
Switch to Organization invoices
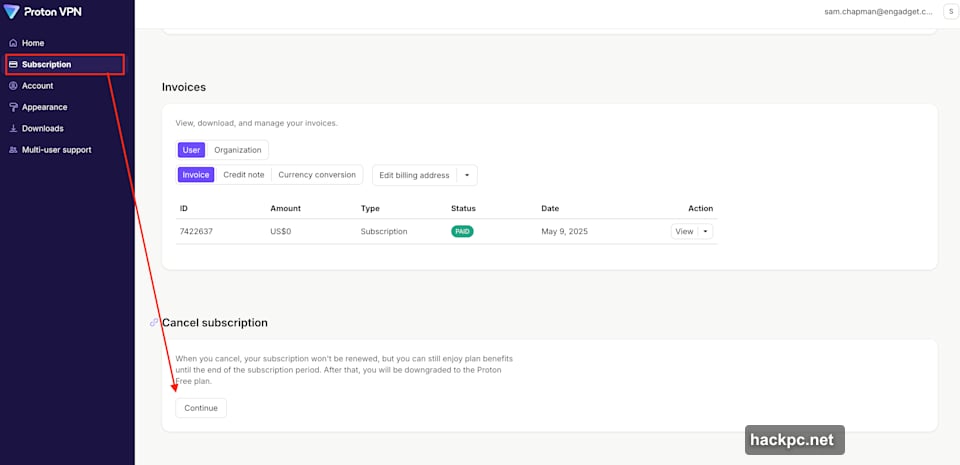(238, 150)
